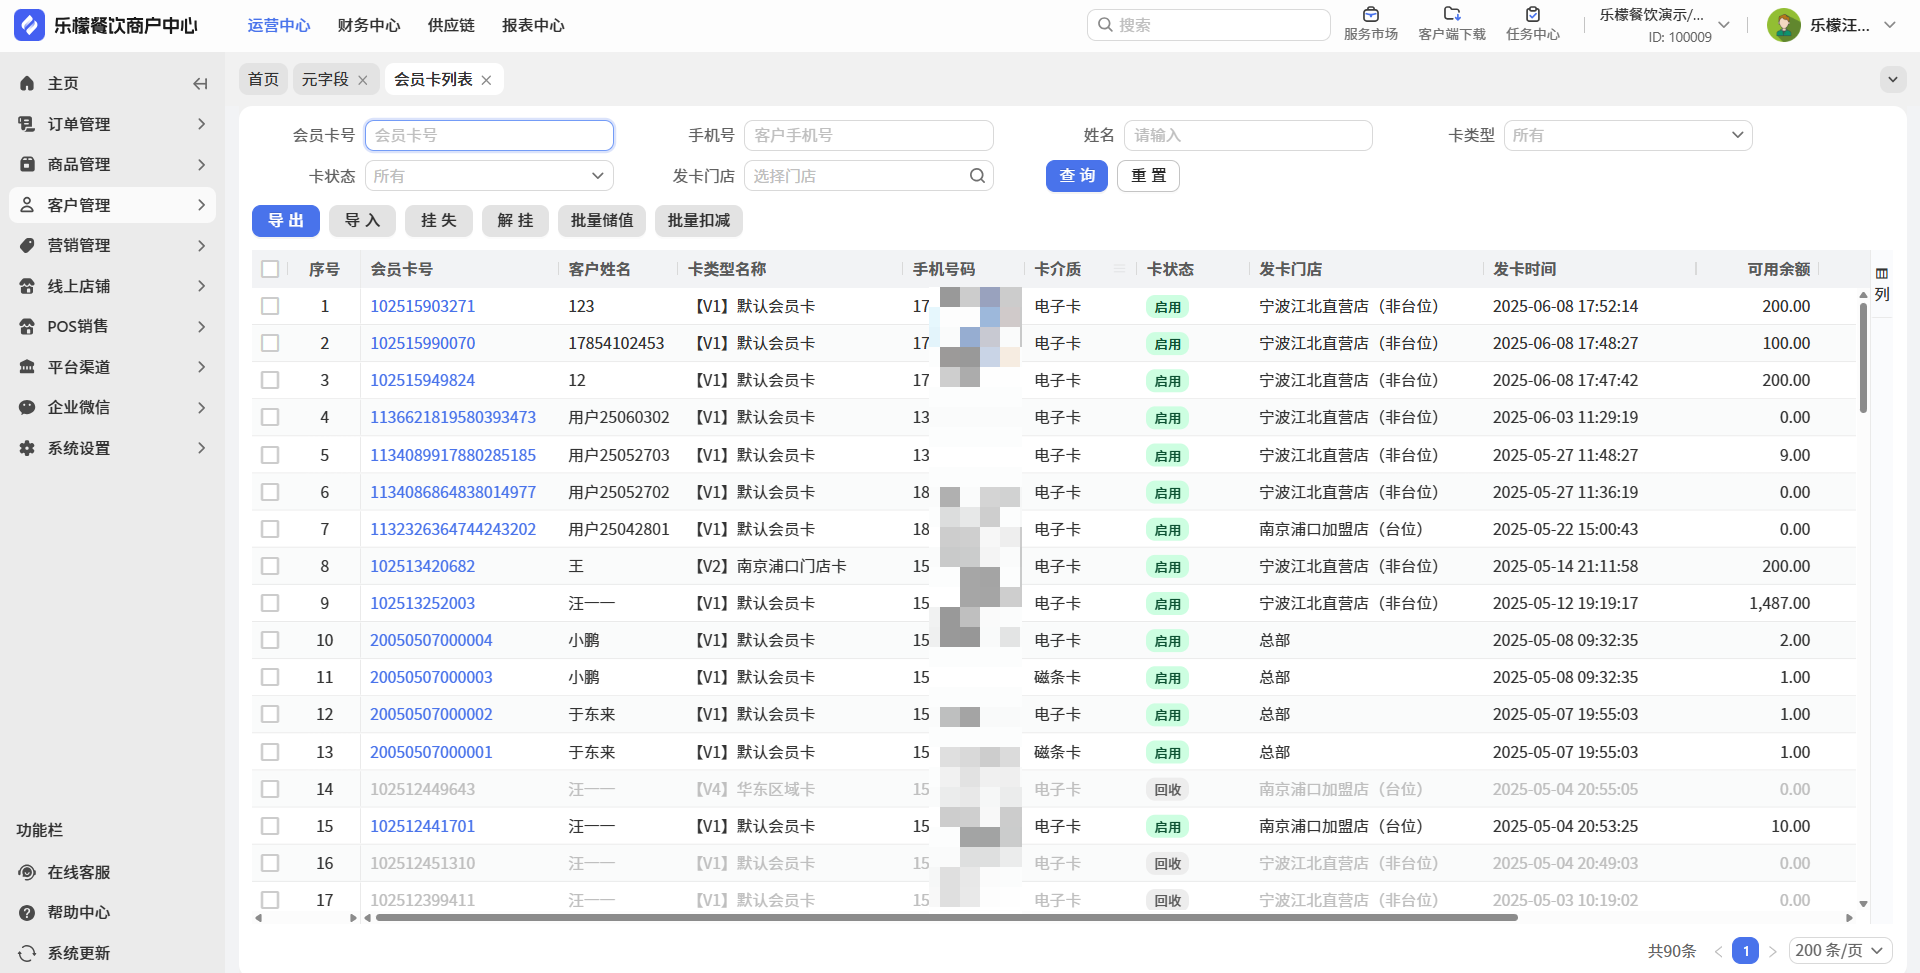The image size is (1920, 973).
Task: Close the 会员卡列表 tab
Action: click(x=486, y=80)
